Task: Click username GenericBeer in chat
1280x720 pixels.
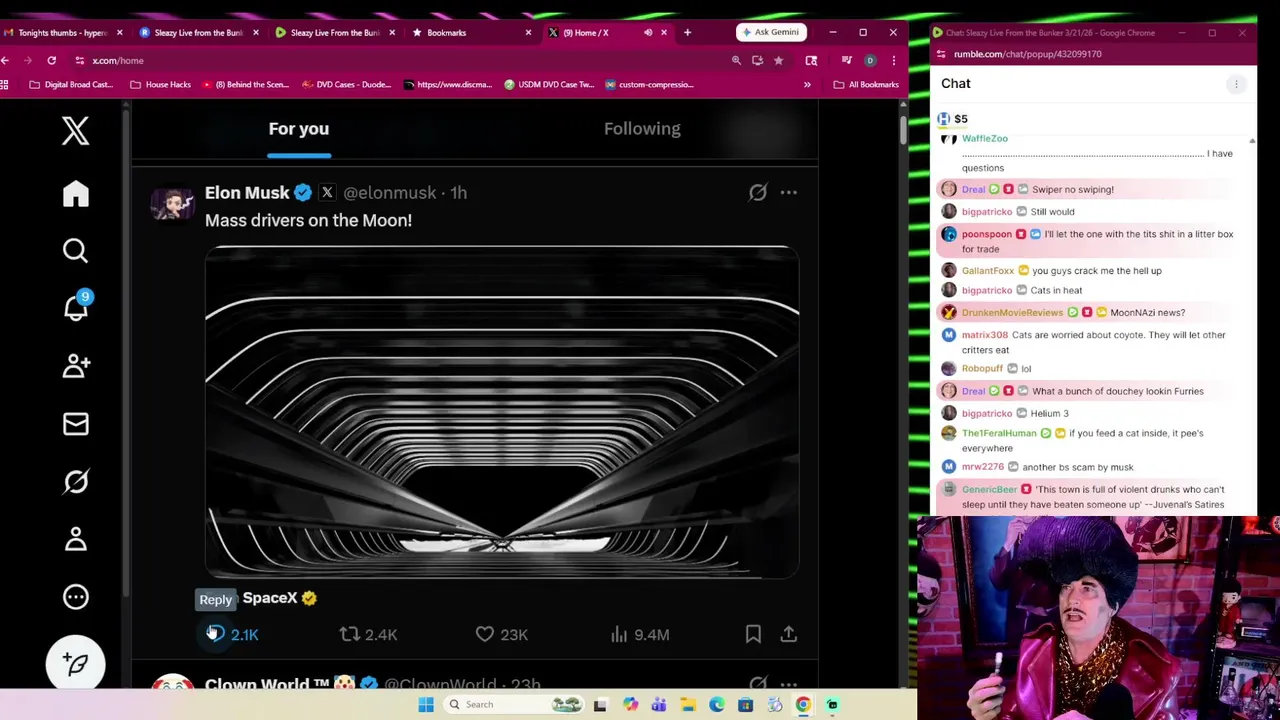Action: coord(989,489)
